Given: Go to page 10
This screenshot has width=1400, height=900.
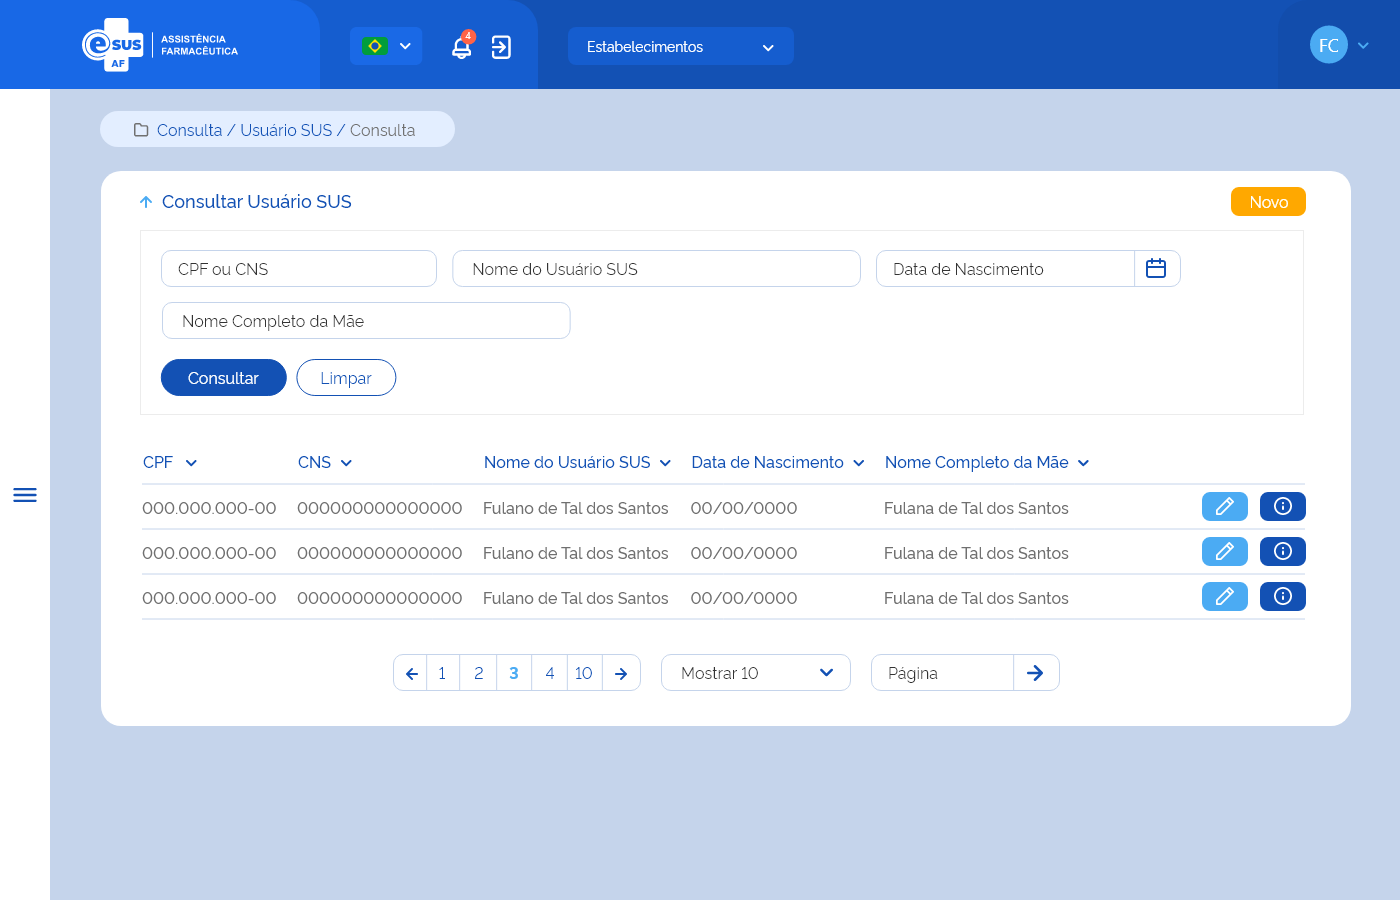Looking at the screenshot, I should pyautogui.click(x=584, y=673).
